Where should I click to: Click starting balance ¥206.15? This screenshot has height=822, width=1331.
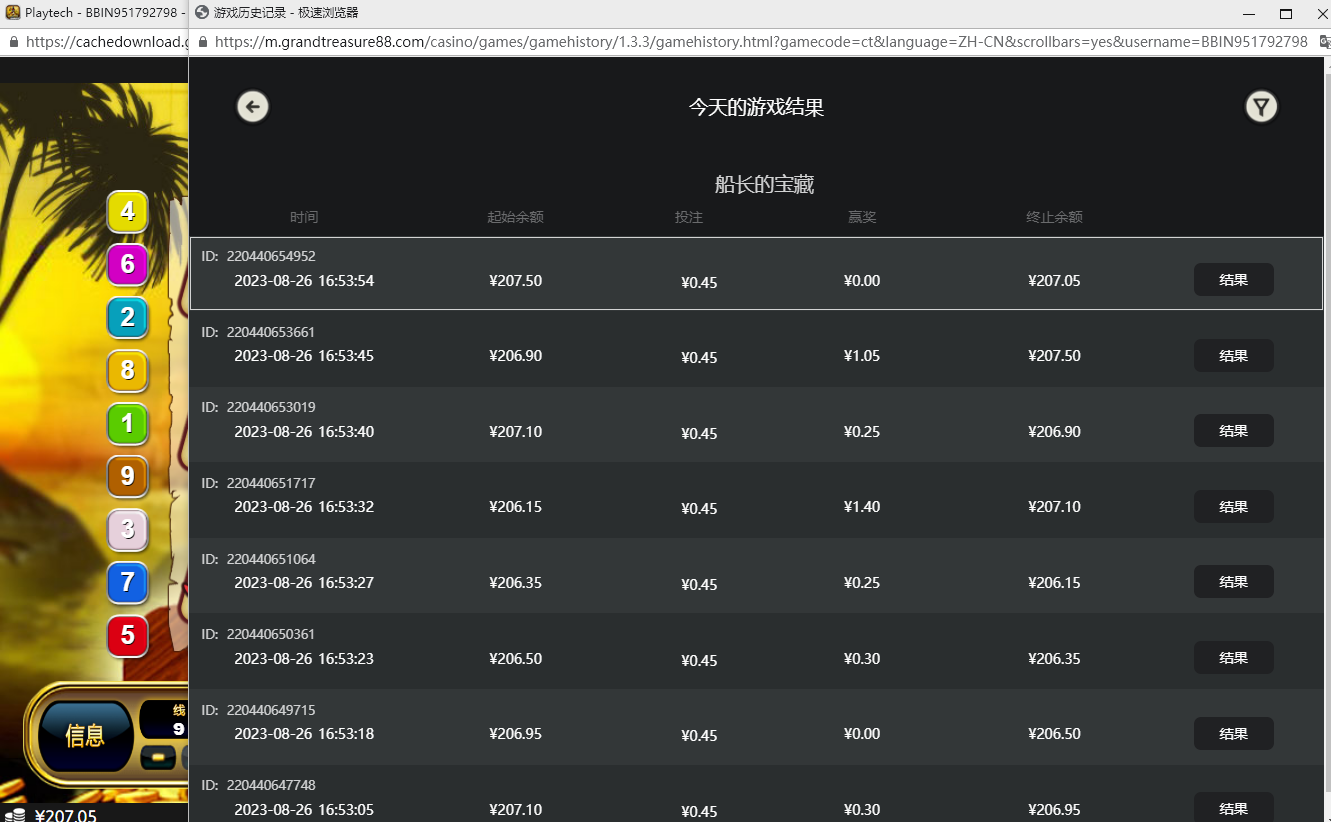point(515,507)
